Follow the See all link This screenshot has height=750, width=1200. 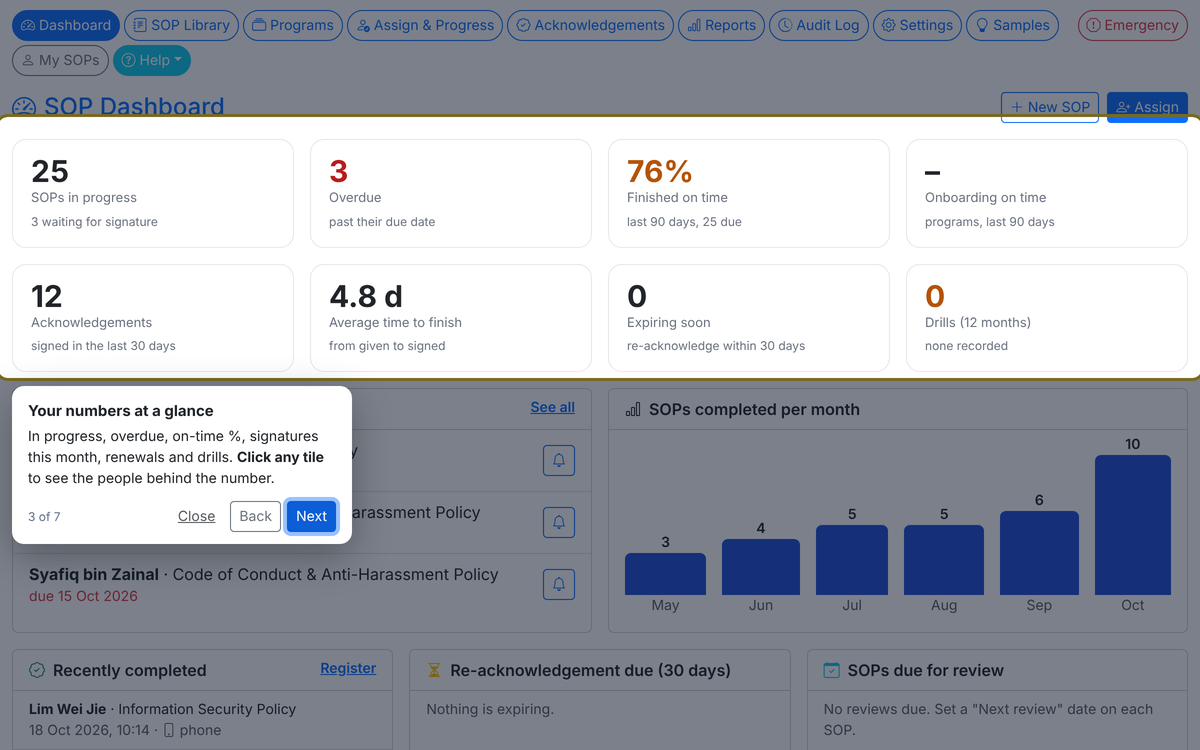click(x=552, y=407)
